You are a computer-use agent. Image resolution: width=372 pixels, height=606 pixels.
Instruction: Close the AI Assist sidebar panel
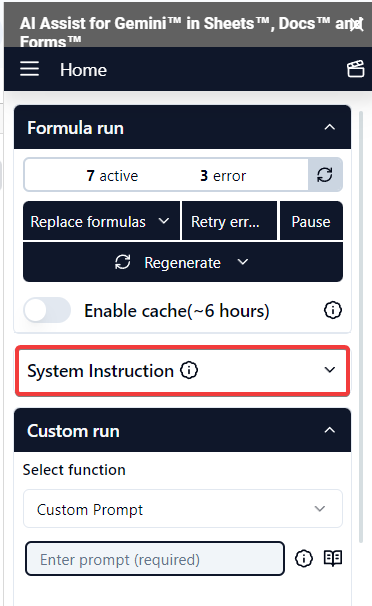tap(358, 25)
